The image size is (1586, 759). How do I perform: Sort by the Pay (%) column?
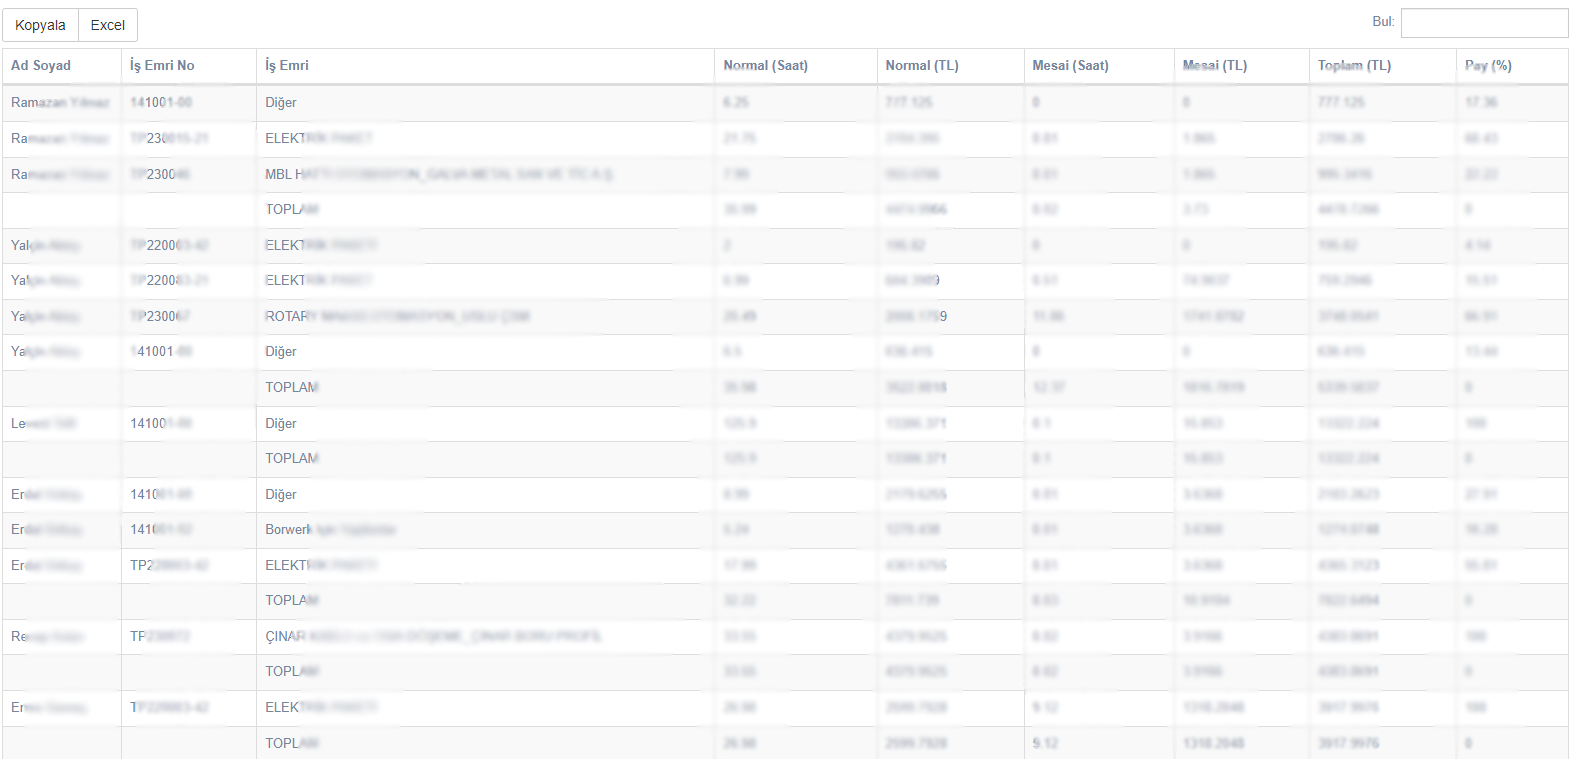1488,65
